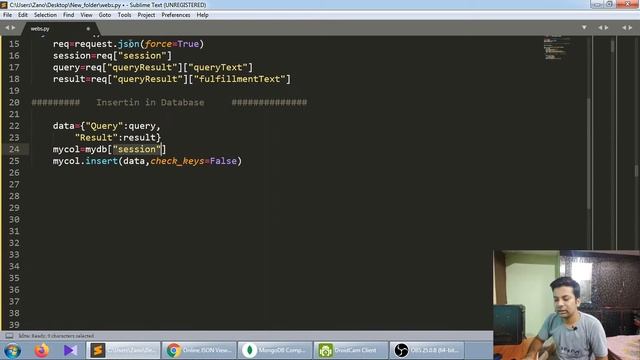Switch to MongoDB Compass taskbar button
The image size is (640, 360).
click(275, 350)
